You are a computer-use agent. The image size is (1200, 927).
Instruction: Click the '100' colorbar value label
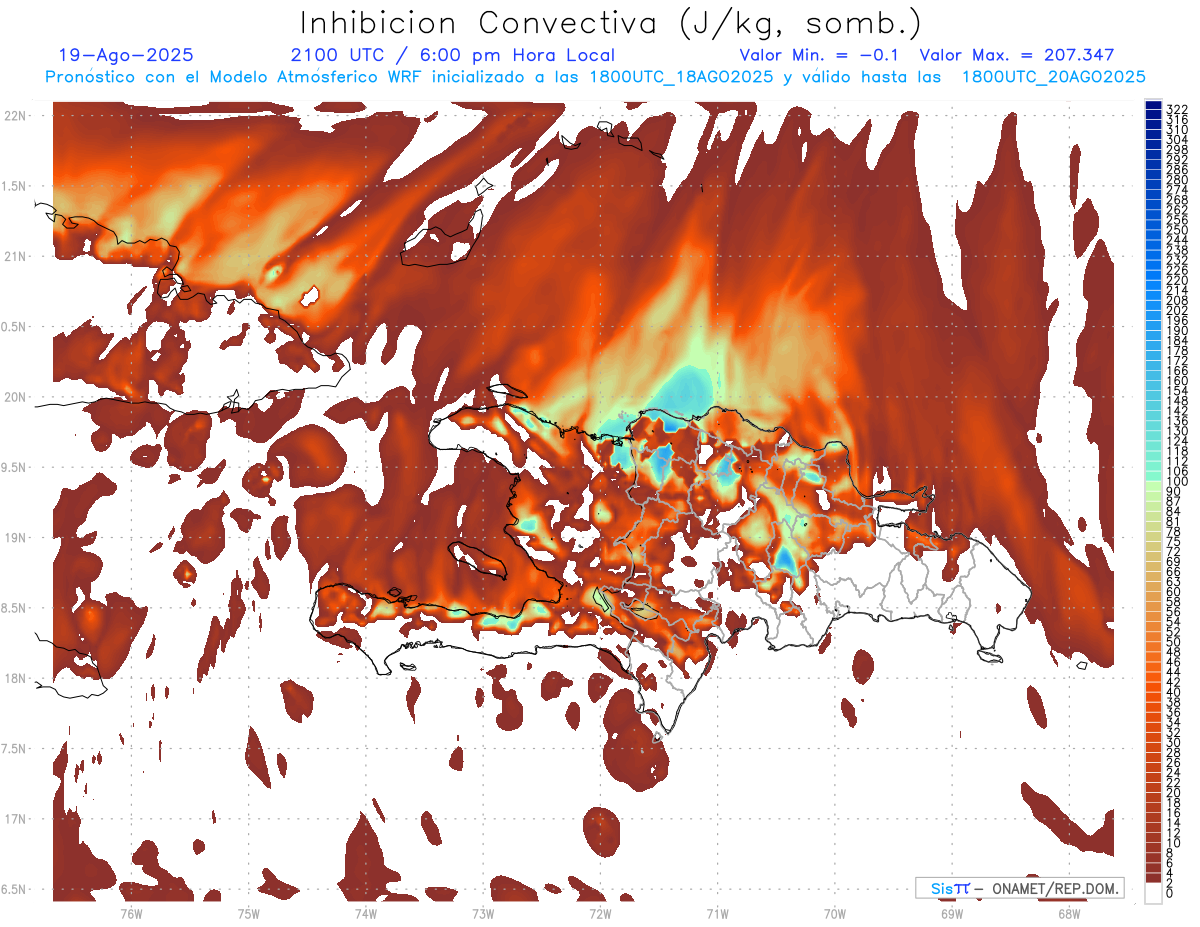coord(1177,483)
